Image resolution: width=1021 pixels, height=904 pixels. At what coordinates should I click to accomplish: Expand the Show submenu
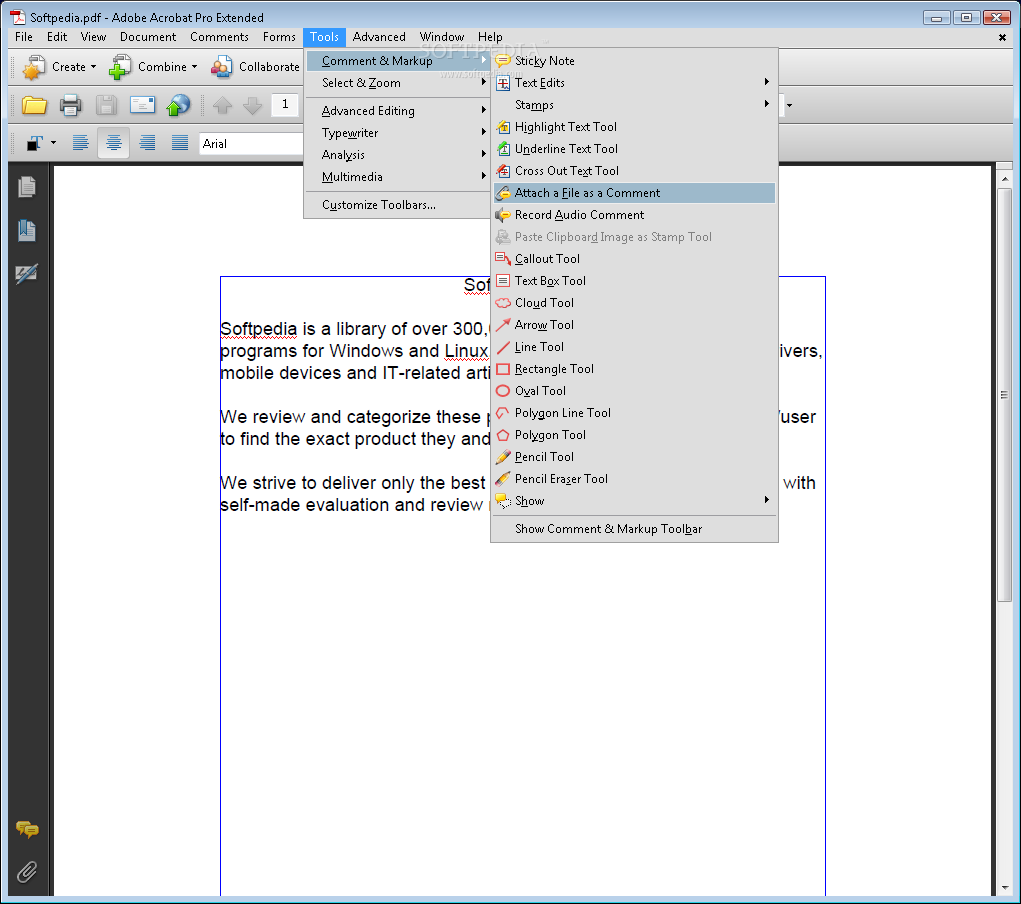pyautogui.click(x=634, y=501)
